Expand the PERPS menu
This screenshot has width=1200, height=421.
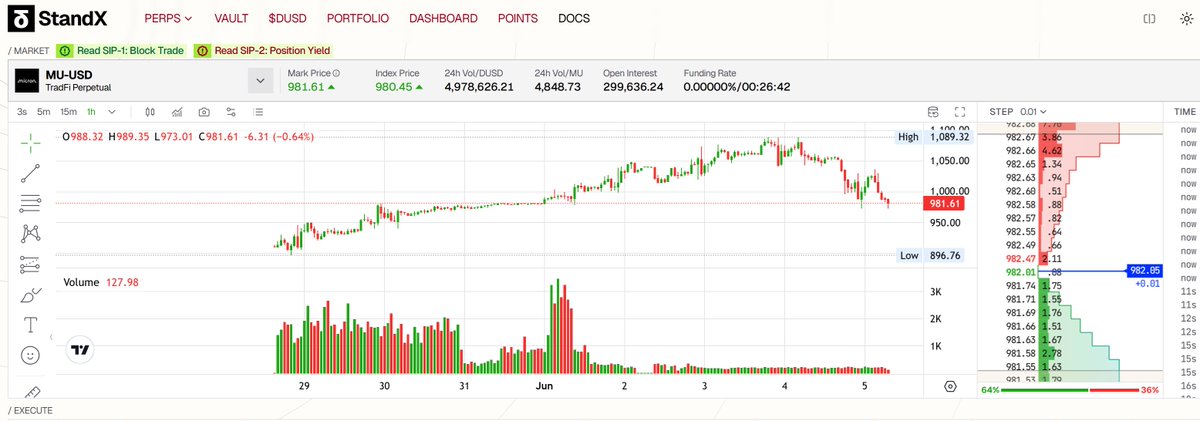click(168, 19)
